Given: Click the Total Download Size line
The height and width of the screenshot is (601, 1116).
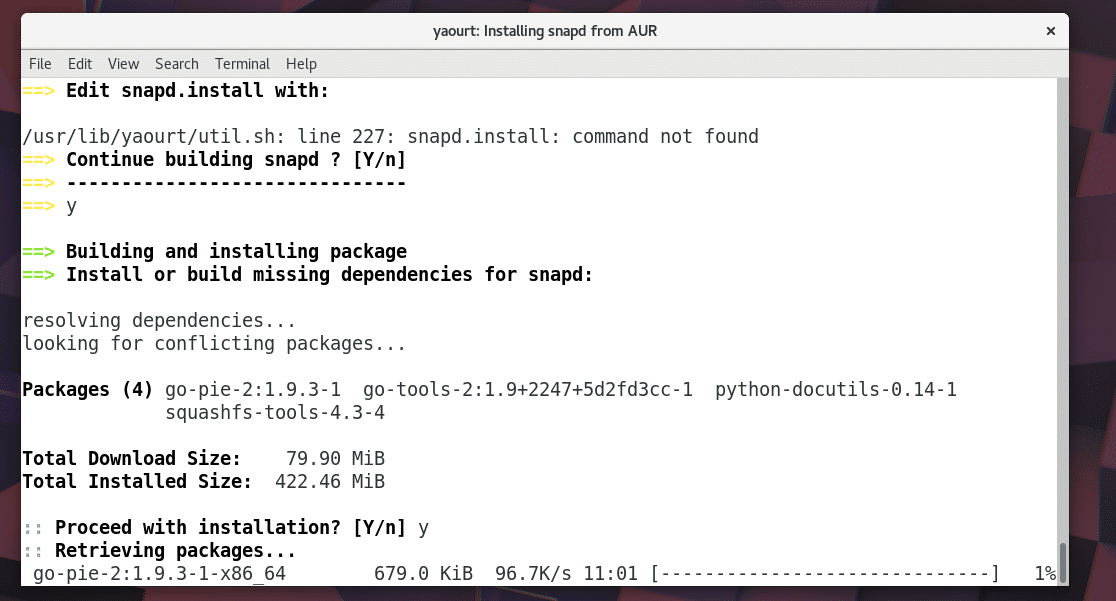Looking at the screenshot, I should tap(205, 458).
